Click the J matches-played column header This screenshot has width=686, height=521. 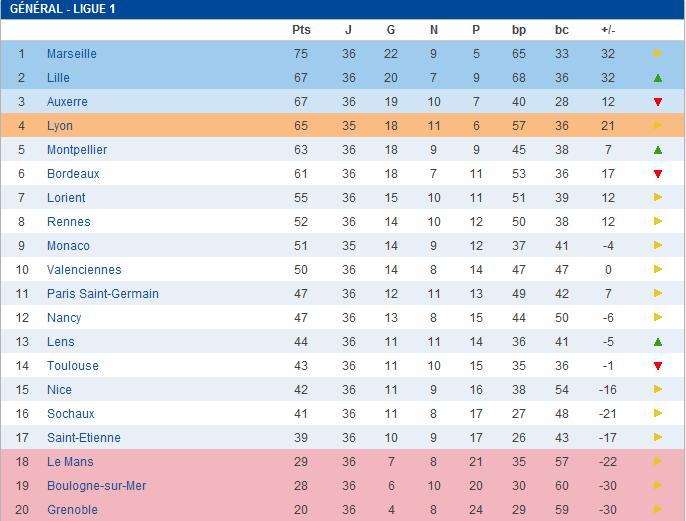tap(349, 30)
